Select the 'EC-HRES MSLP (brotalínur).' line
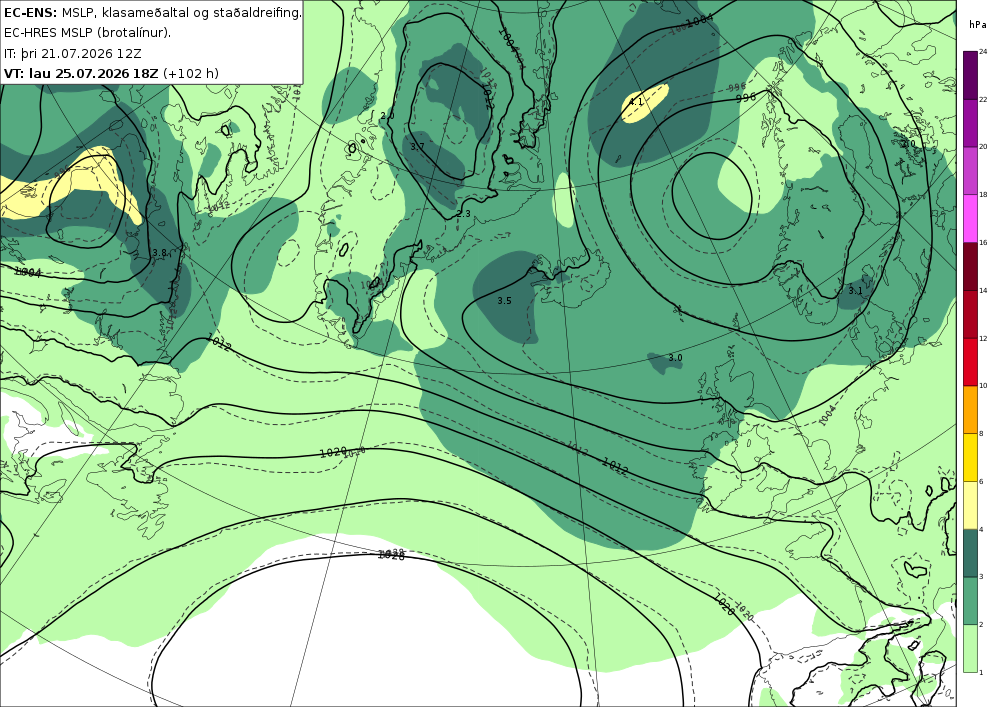Viewport: 1000px width, 707px height. (87, 33)
